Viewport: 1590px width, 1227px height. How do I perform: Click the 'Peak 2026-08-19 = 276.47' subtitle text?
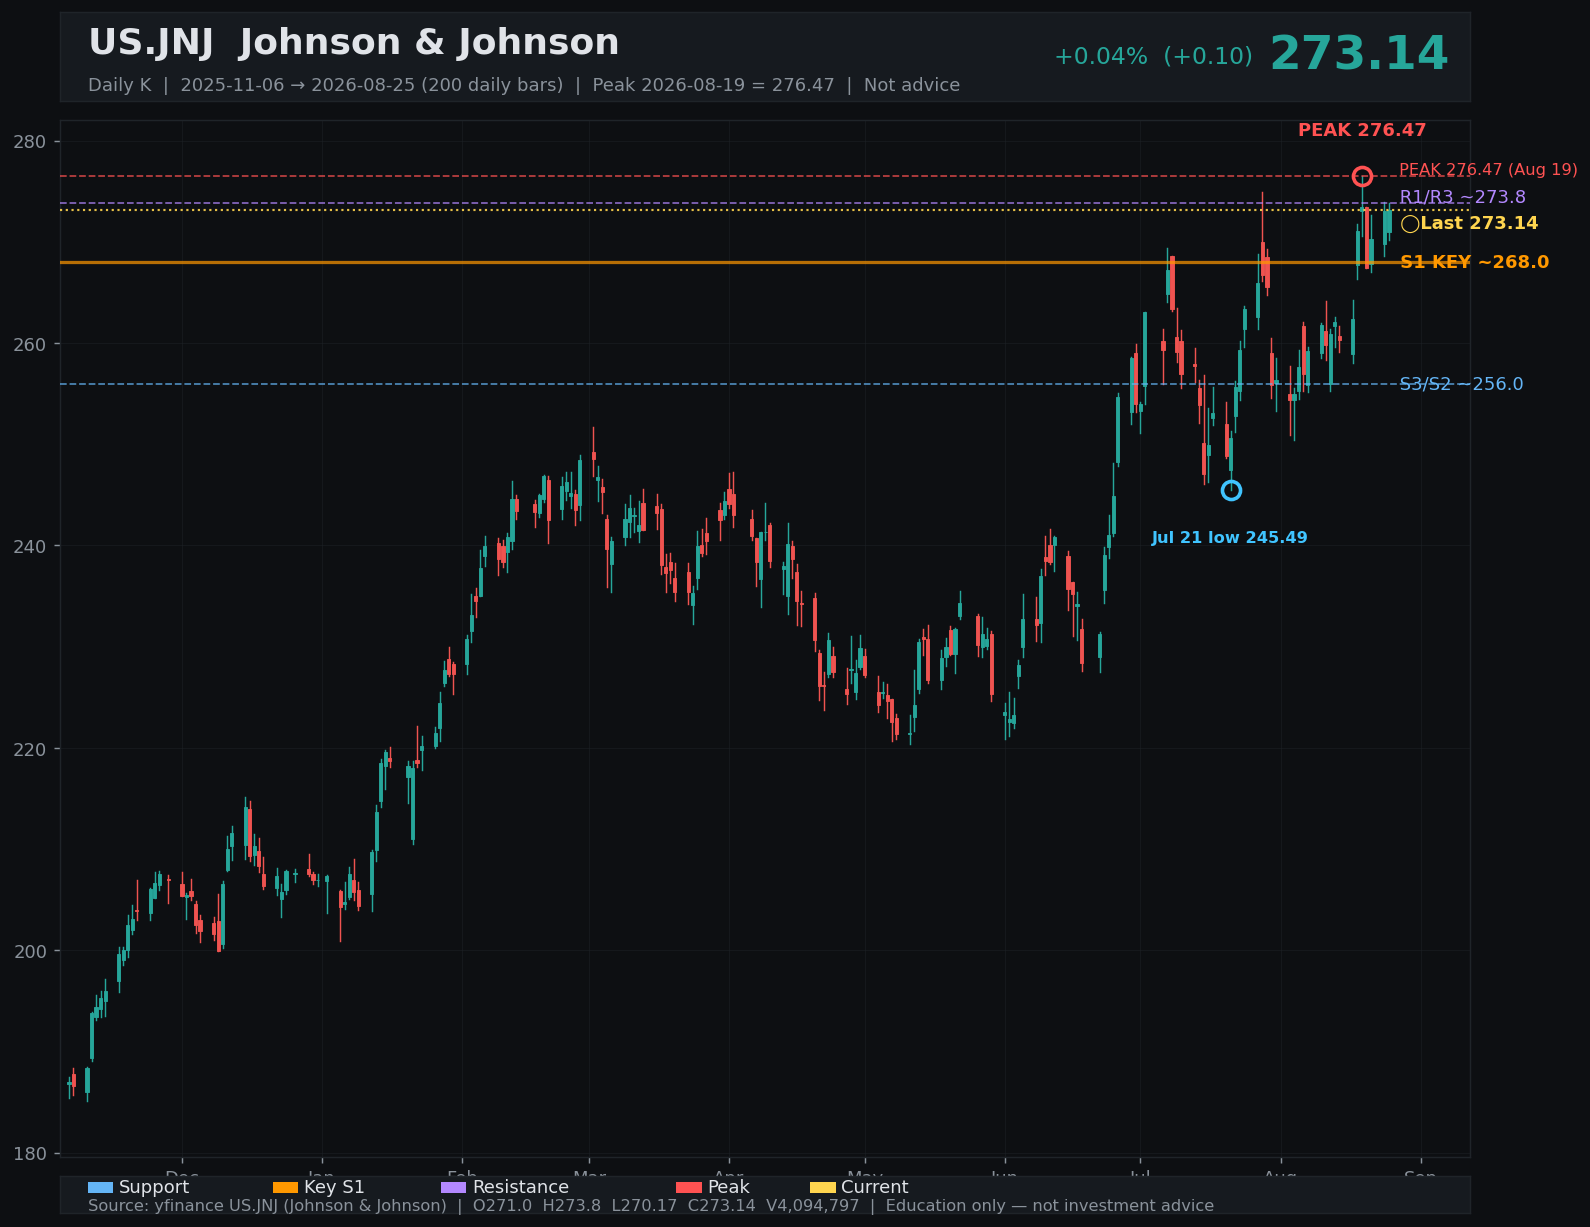(713, 85)
